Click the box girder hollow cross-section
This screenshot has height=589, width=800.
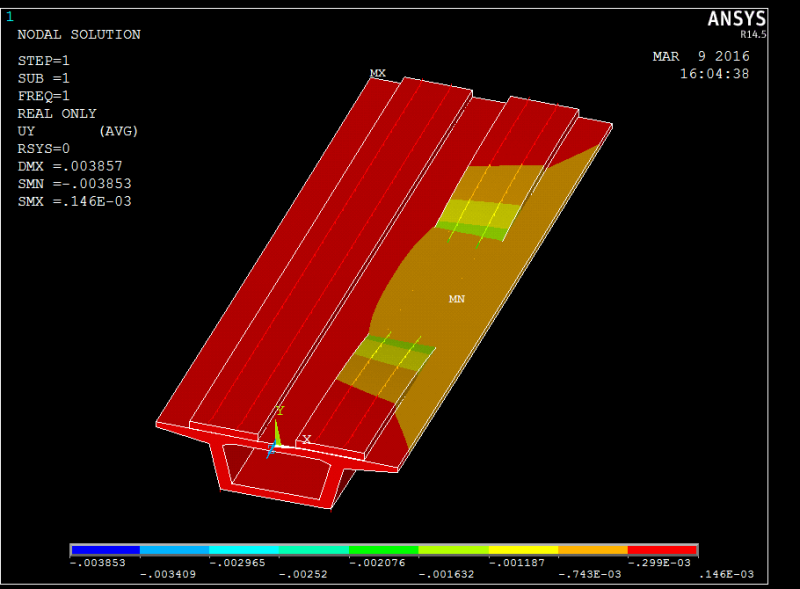coord(278,472)
